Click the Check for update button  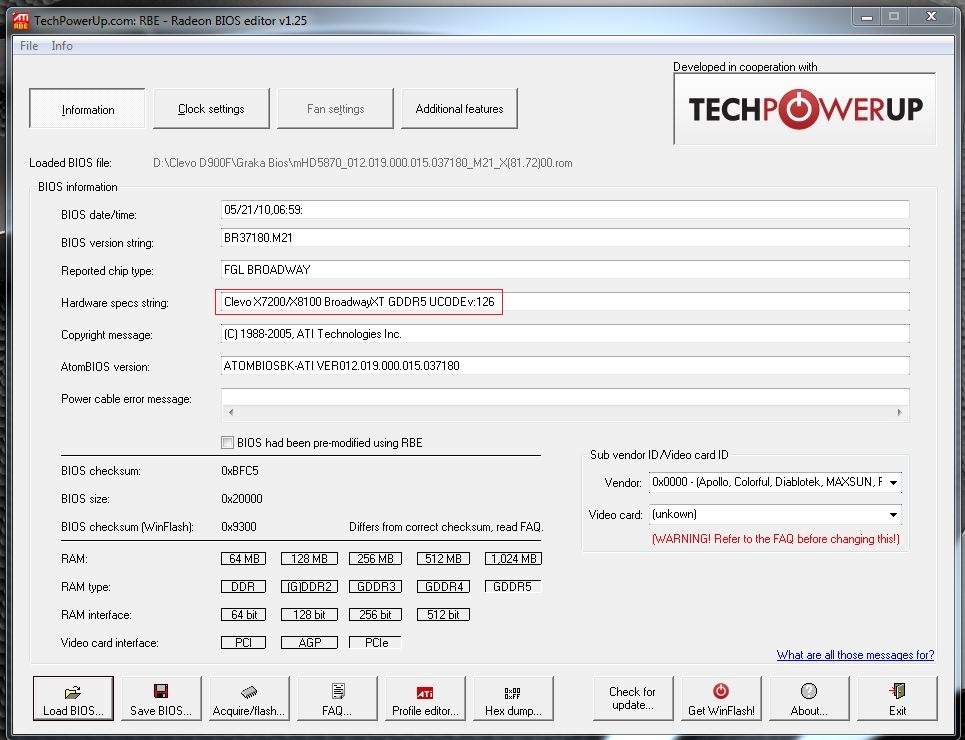pos(633,698)
